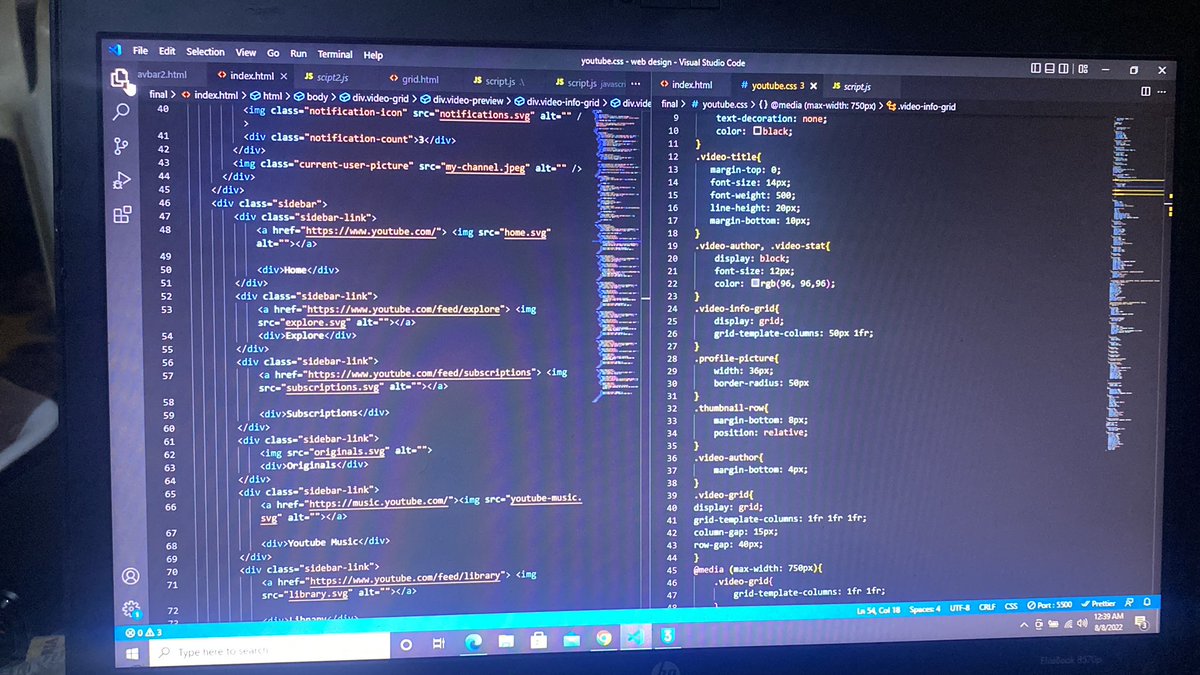Viewport: 1200px width, 675px height.
Task: Open the Source Control view
Action: point(121,146)
